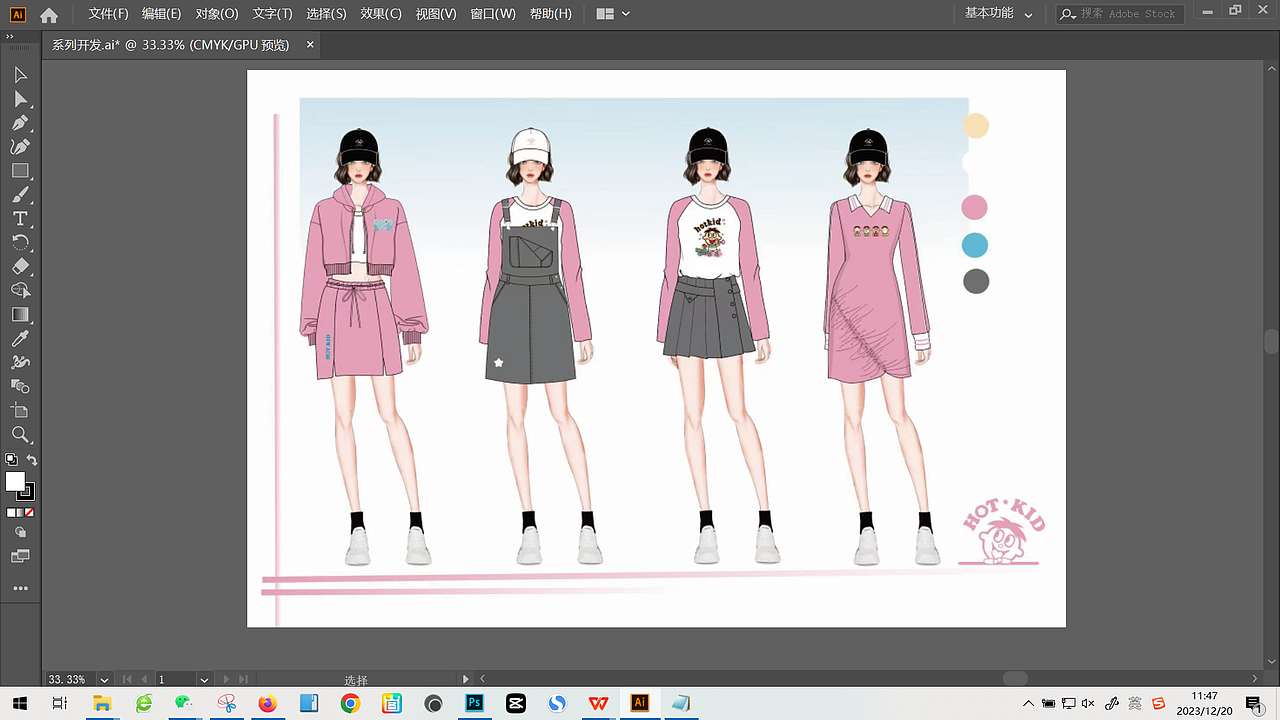The height and width of the screenshot is (720, 1280).
Task: Select the Paintbrush tool
Action: [x=20, y=195]
